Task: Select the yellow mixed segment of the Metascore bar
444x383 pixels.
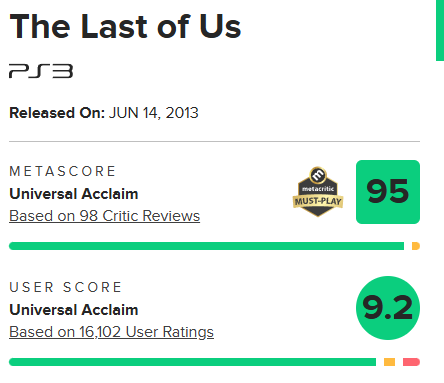Action: click(x=416, y=246)
